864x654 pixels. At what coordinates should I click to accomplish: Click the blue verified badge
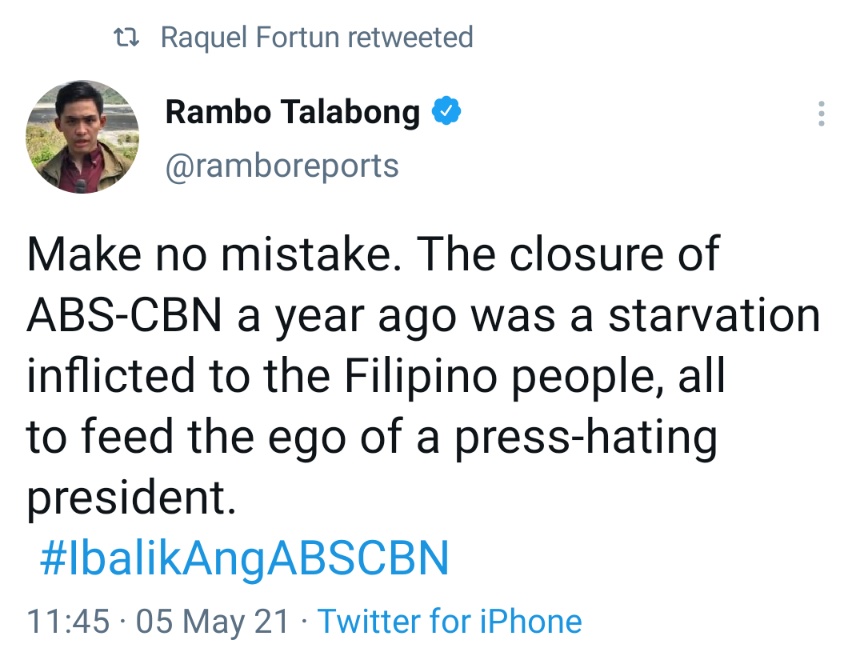[446, 112]
